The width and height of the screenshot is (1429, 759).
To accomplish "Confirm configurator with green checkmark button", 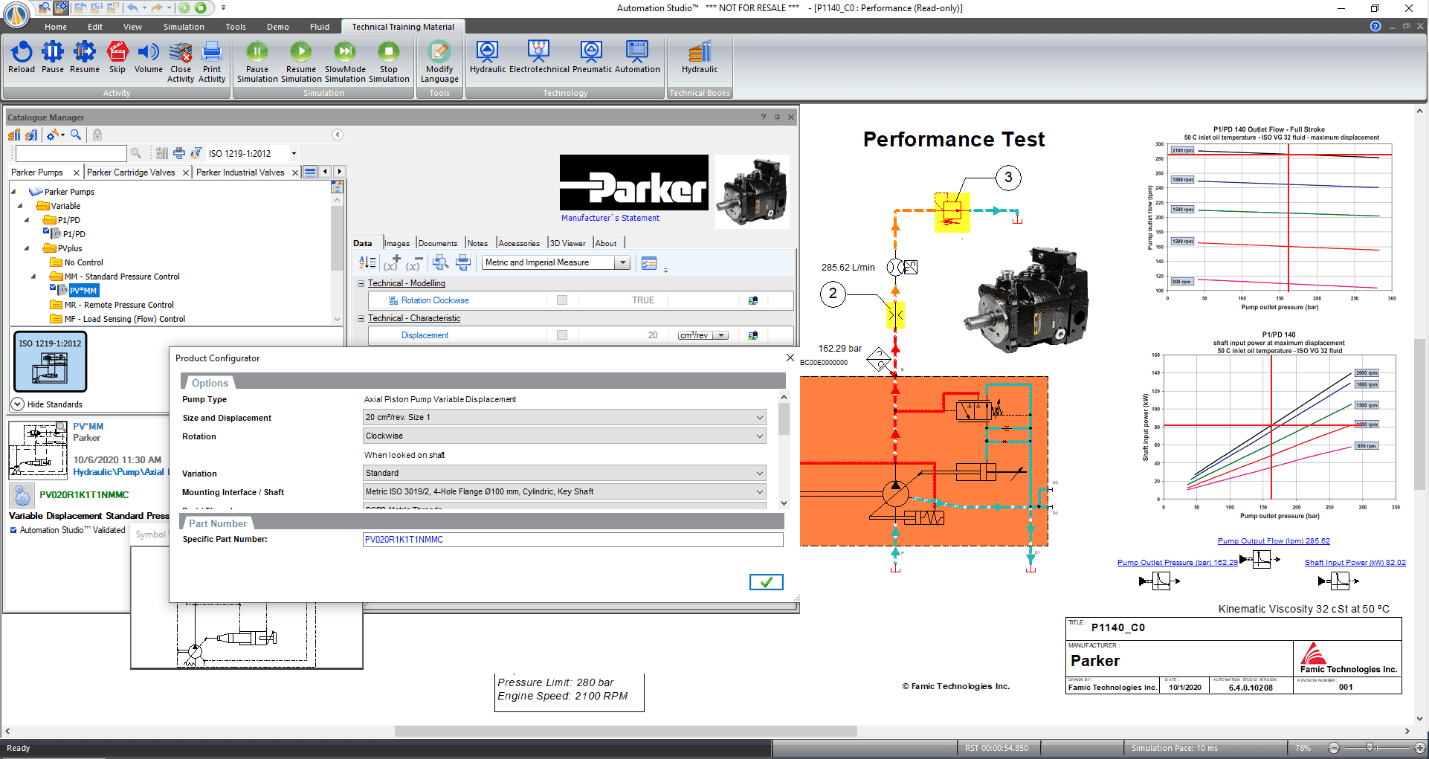I will [766, 581].
